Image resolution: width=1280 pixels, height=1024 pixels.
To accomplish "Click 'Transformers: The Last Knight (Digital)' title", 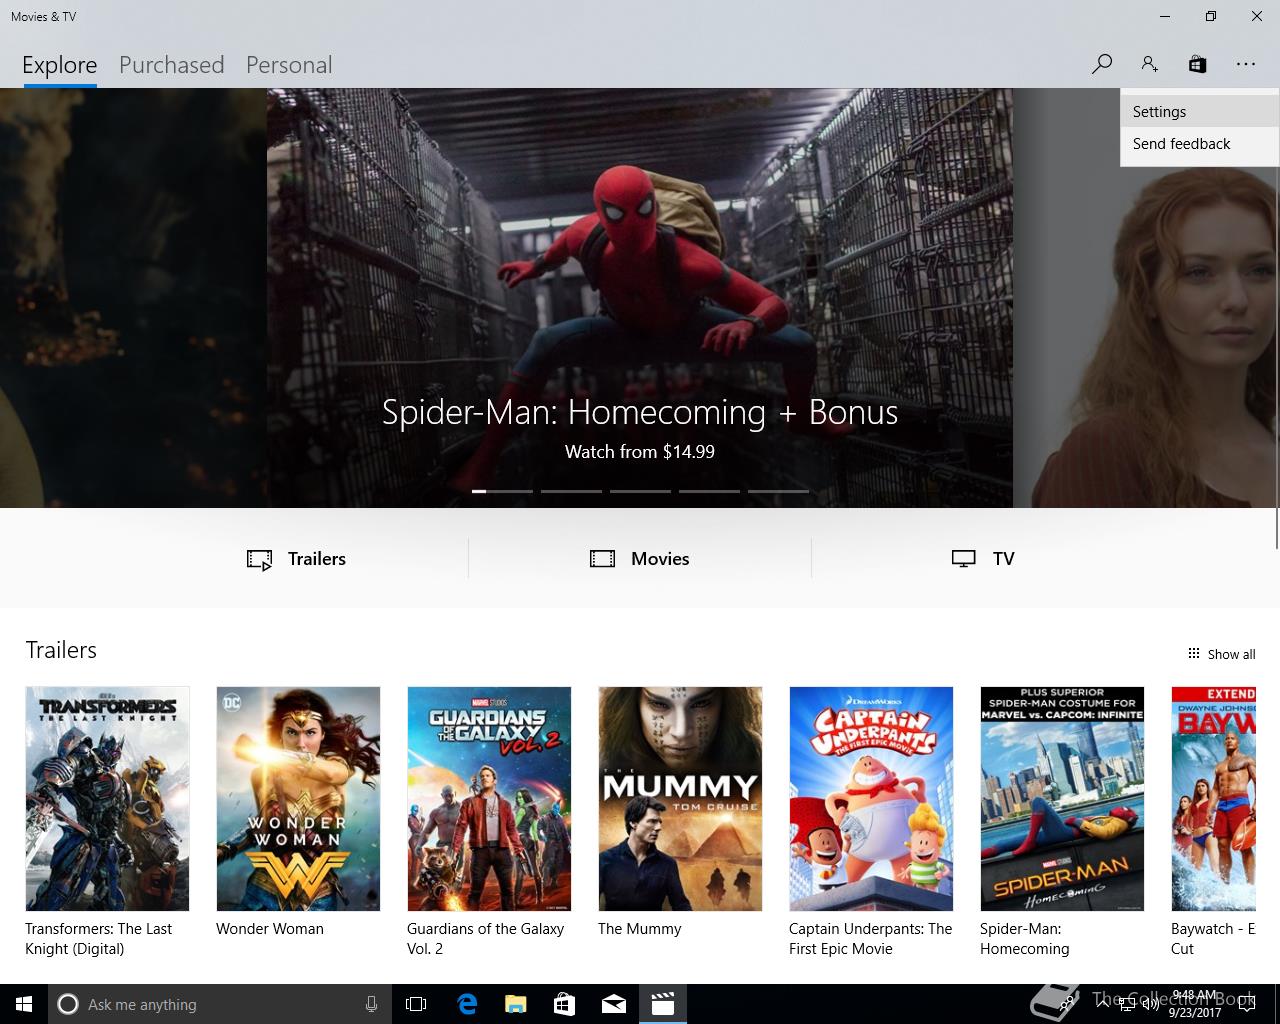I will (x=99, y=939).
